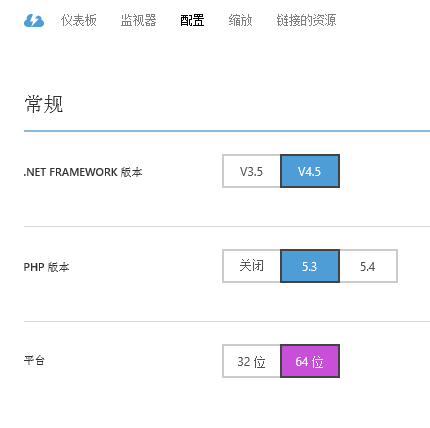The width and height of the screenshot is (430, 428).
Task: Switch PHP version to 5.4
Action: (x=368, y=266)
